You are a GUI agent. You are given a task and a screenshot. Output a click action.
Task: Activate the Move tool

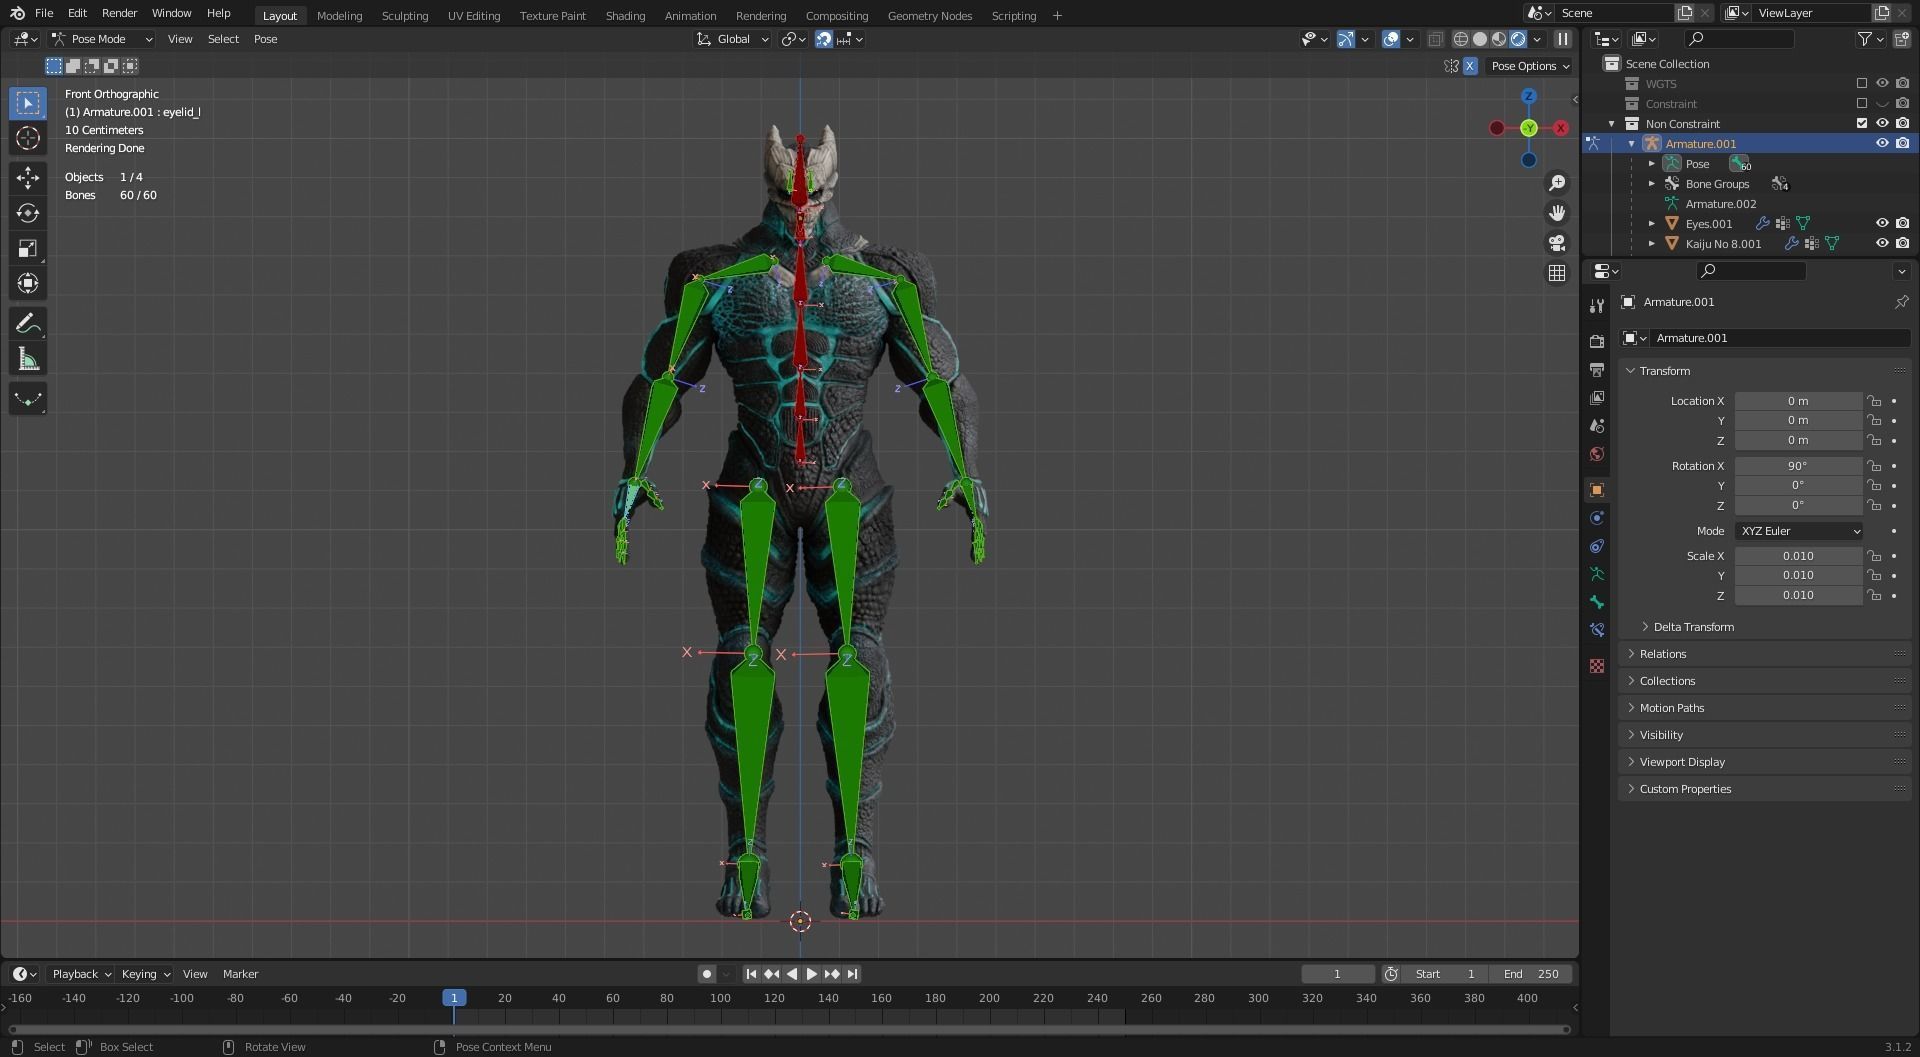pyautogui.click(x=28, y=178)
